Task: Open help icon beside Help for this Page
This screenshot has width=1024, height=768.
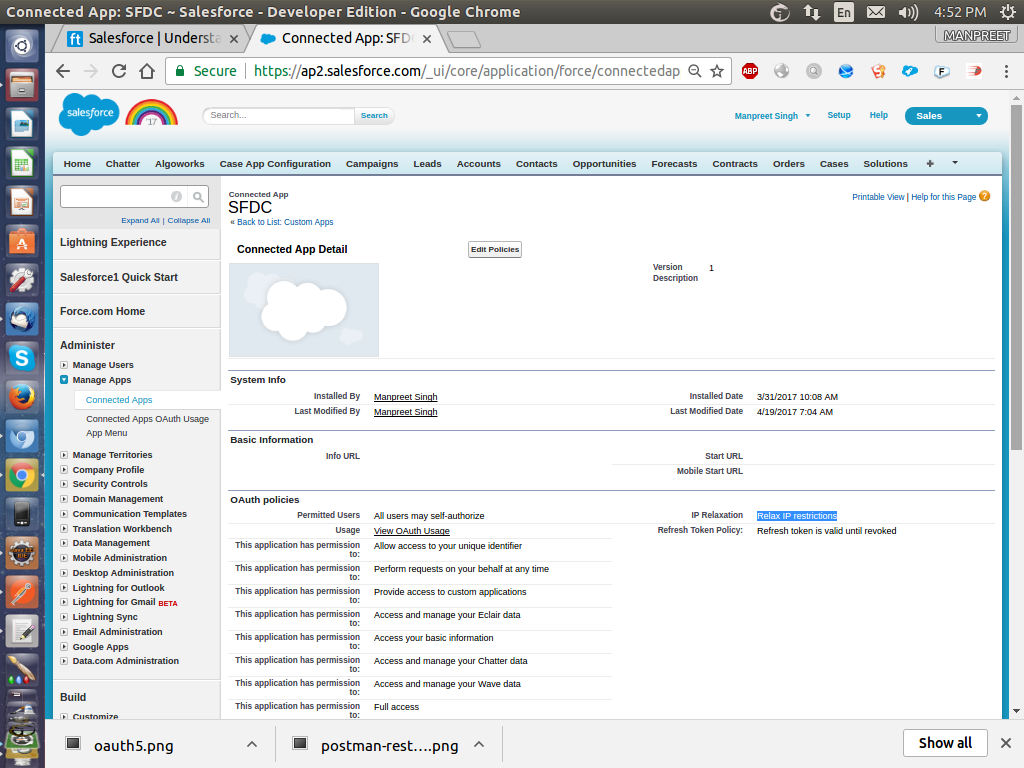Action: tap(985, 196)
